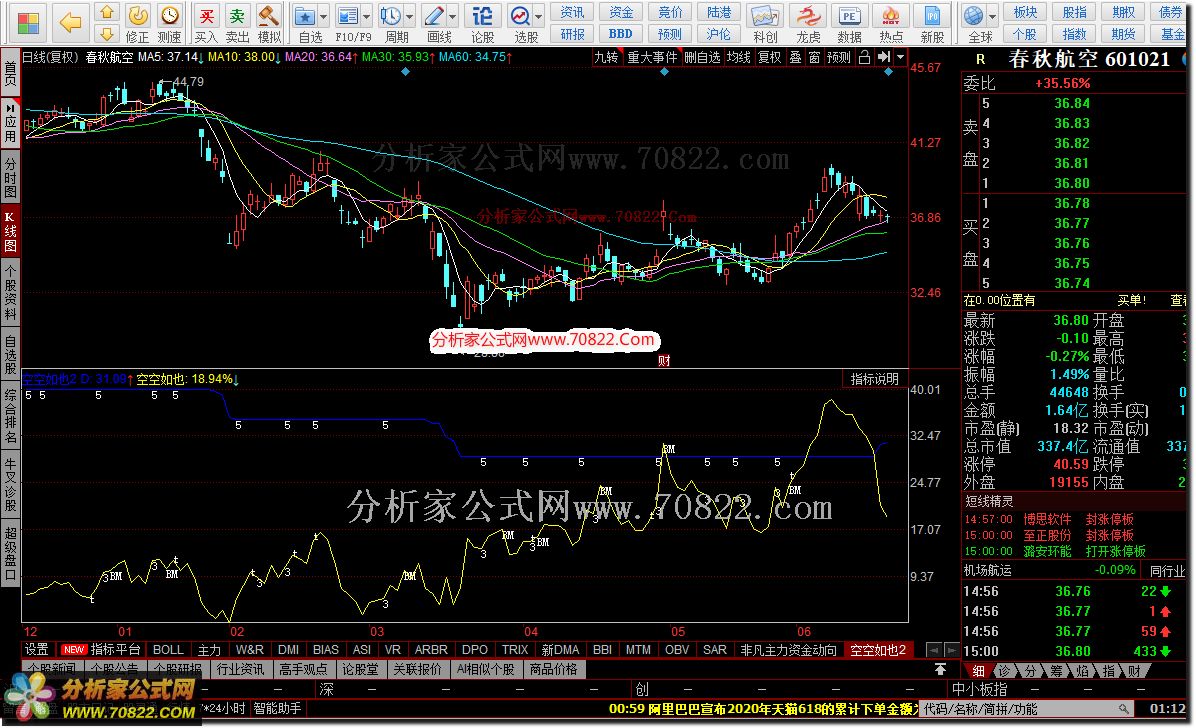This screenshot has width=1196, height=728.
Task: Click 删自选 remove from favorites
Action: click(702, 57)
